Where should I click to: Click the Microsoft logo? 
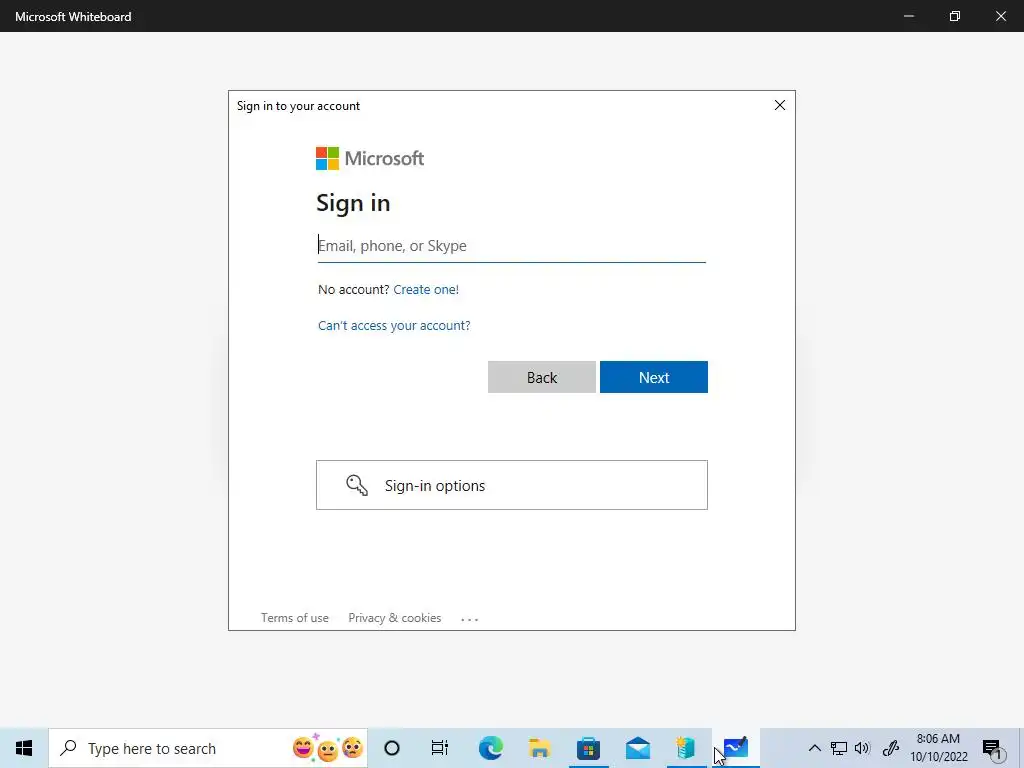click(x=370, y=158)
